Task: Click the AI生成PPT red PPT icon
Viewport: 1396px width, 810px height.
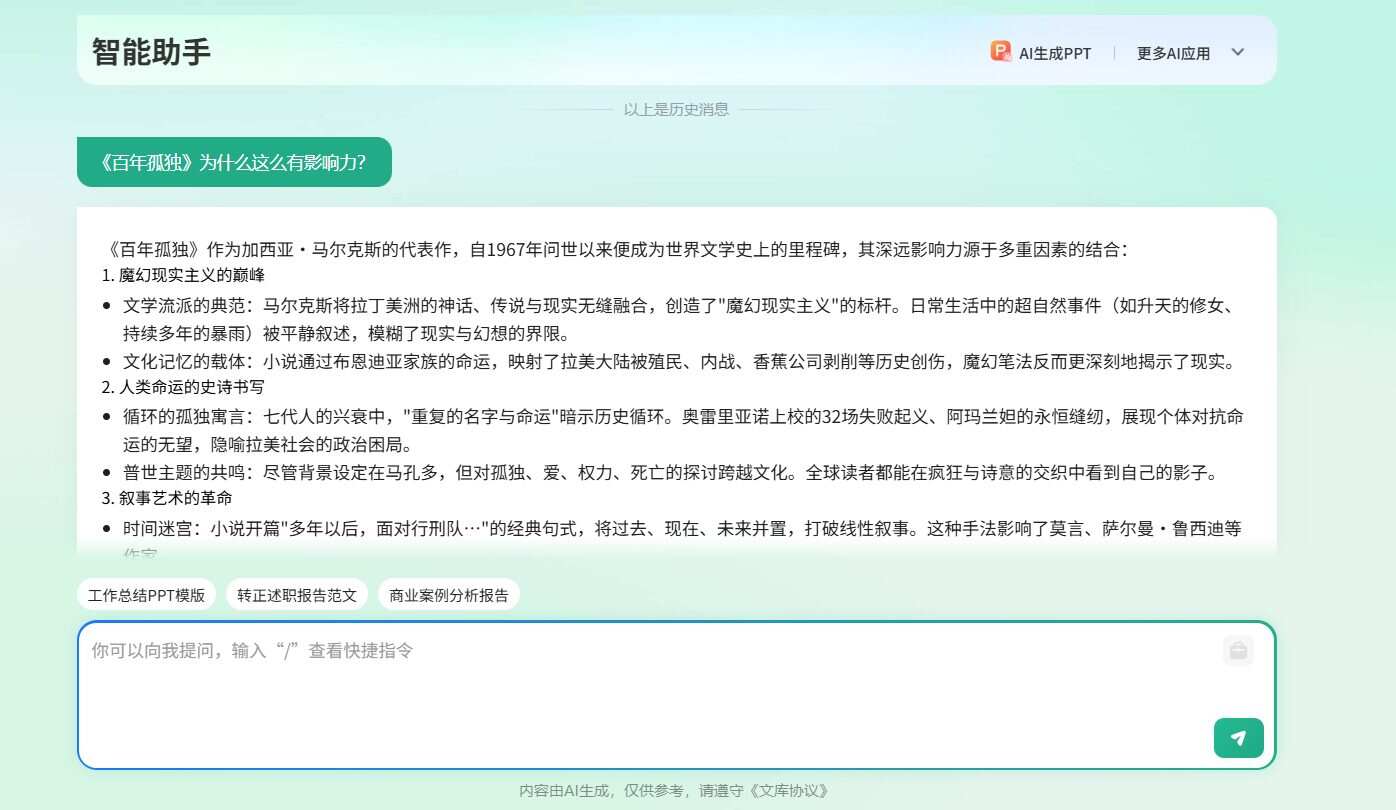Action: (1000, 52)
